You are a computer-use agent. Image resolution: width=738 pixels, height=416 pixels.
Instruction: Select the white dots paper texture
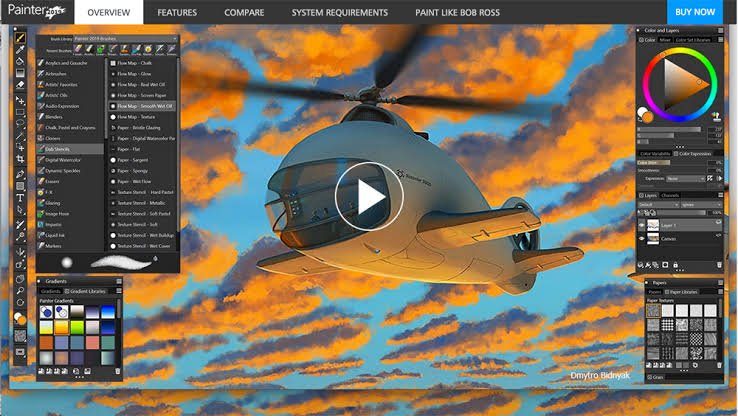[x=667, y=325]
